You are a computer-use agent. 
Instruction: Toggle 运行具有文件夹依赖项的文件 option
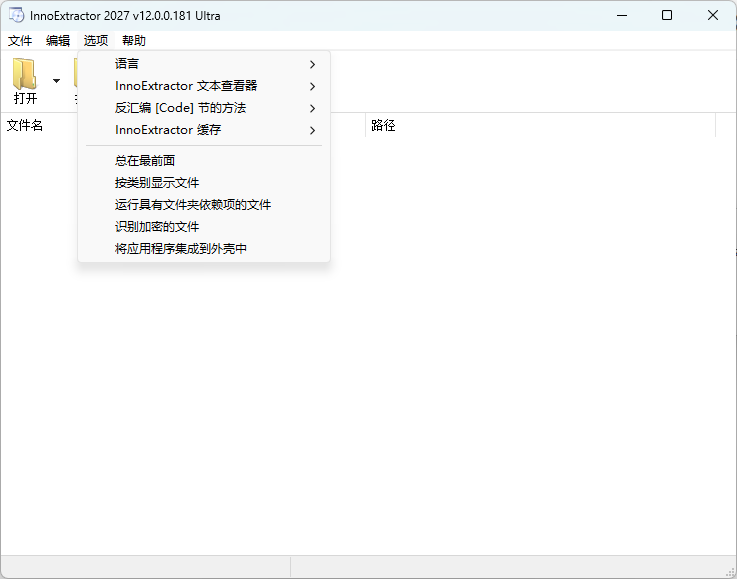[204, 205]
